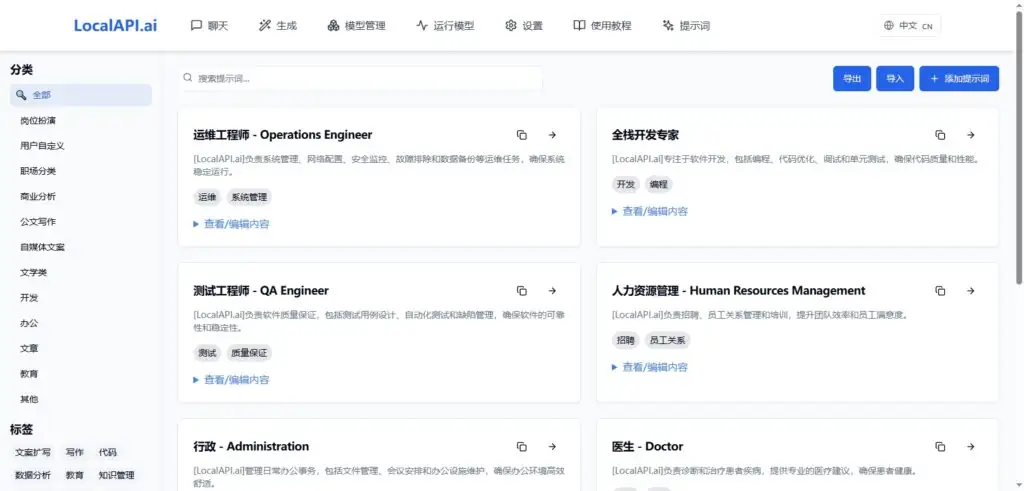Click the 系统管理 tag chip
The height and width of the screenshot is (491, 1024).
(x=249, y=197)
